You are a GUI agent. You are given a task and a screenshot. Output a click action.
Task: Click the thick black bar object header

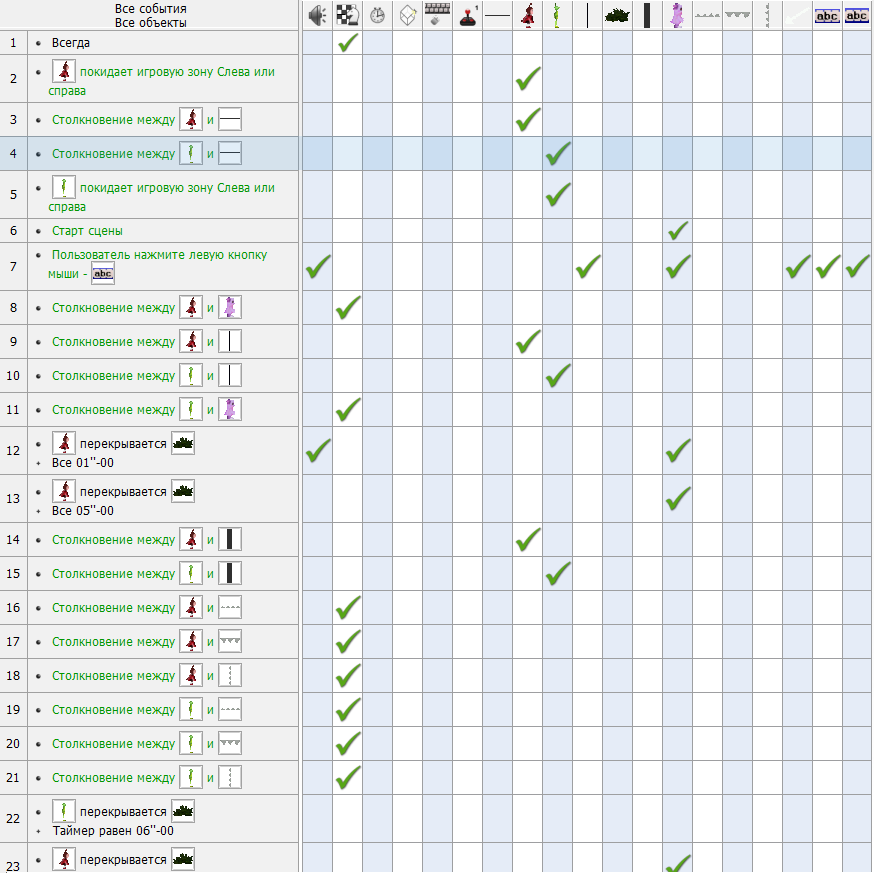click(647, 15)
